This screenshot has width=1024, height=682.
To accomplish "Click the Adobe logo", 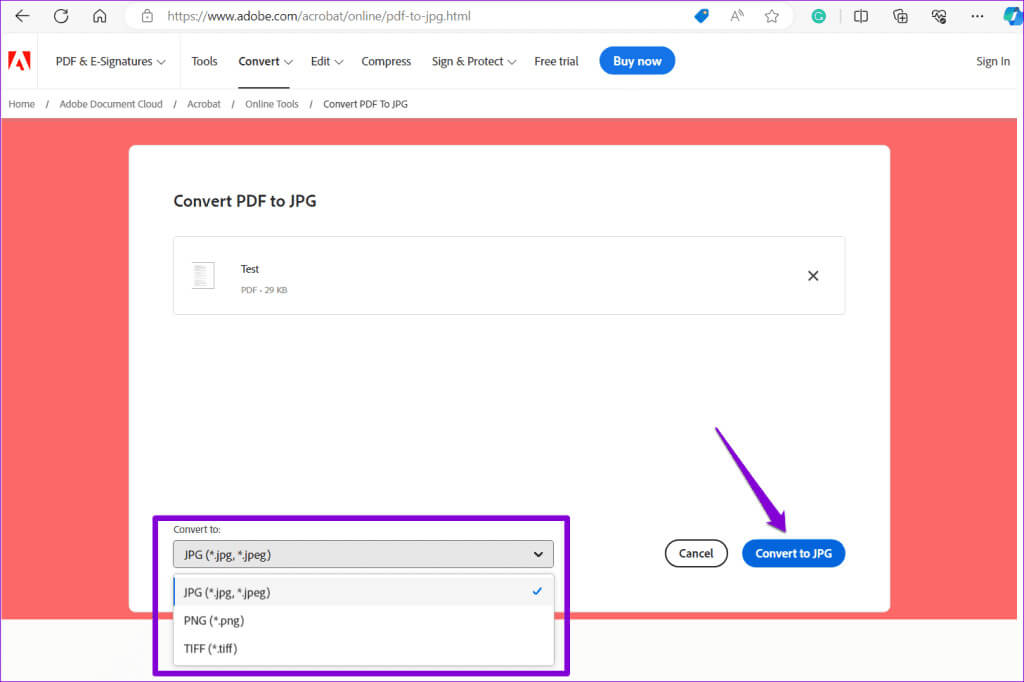I will (19, 61).
